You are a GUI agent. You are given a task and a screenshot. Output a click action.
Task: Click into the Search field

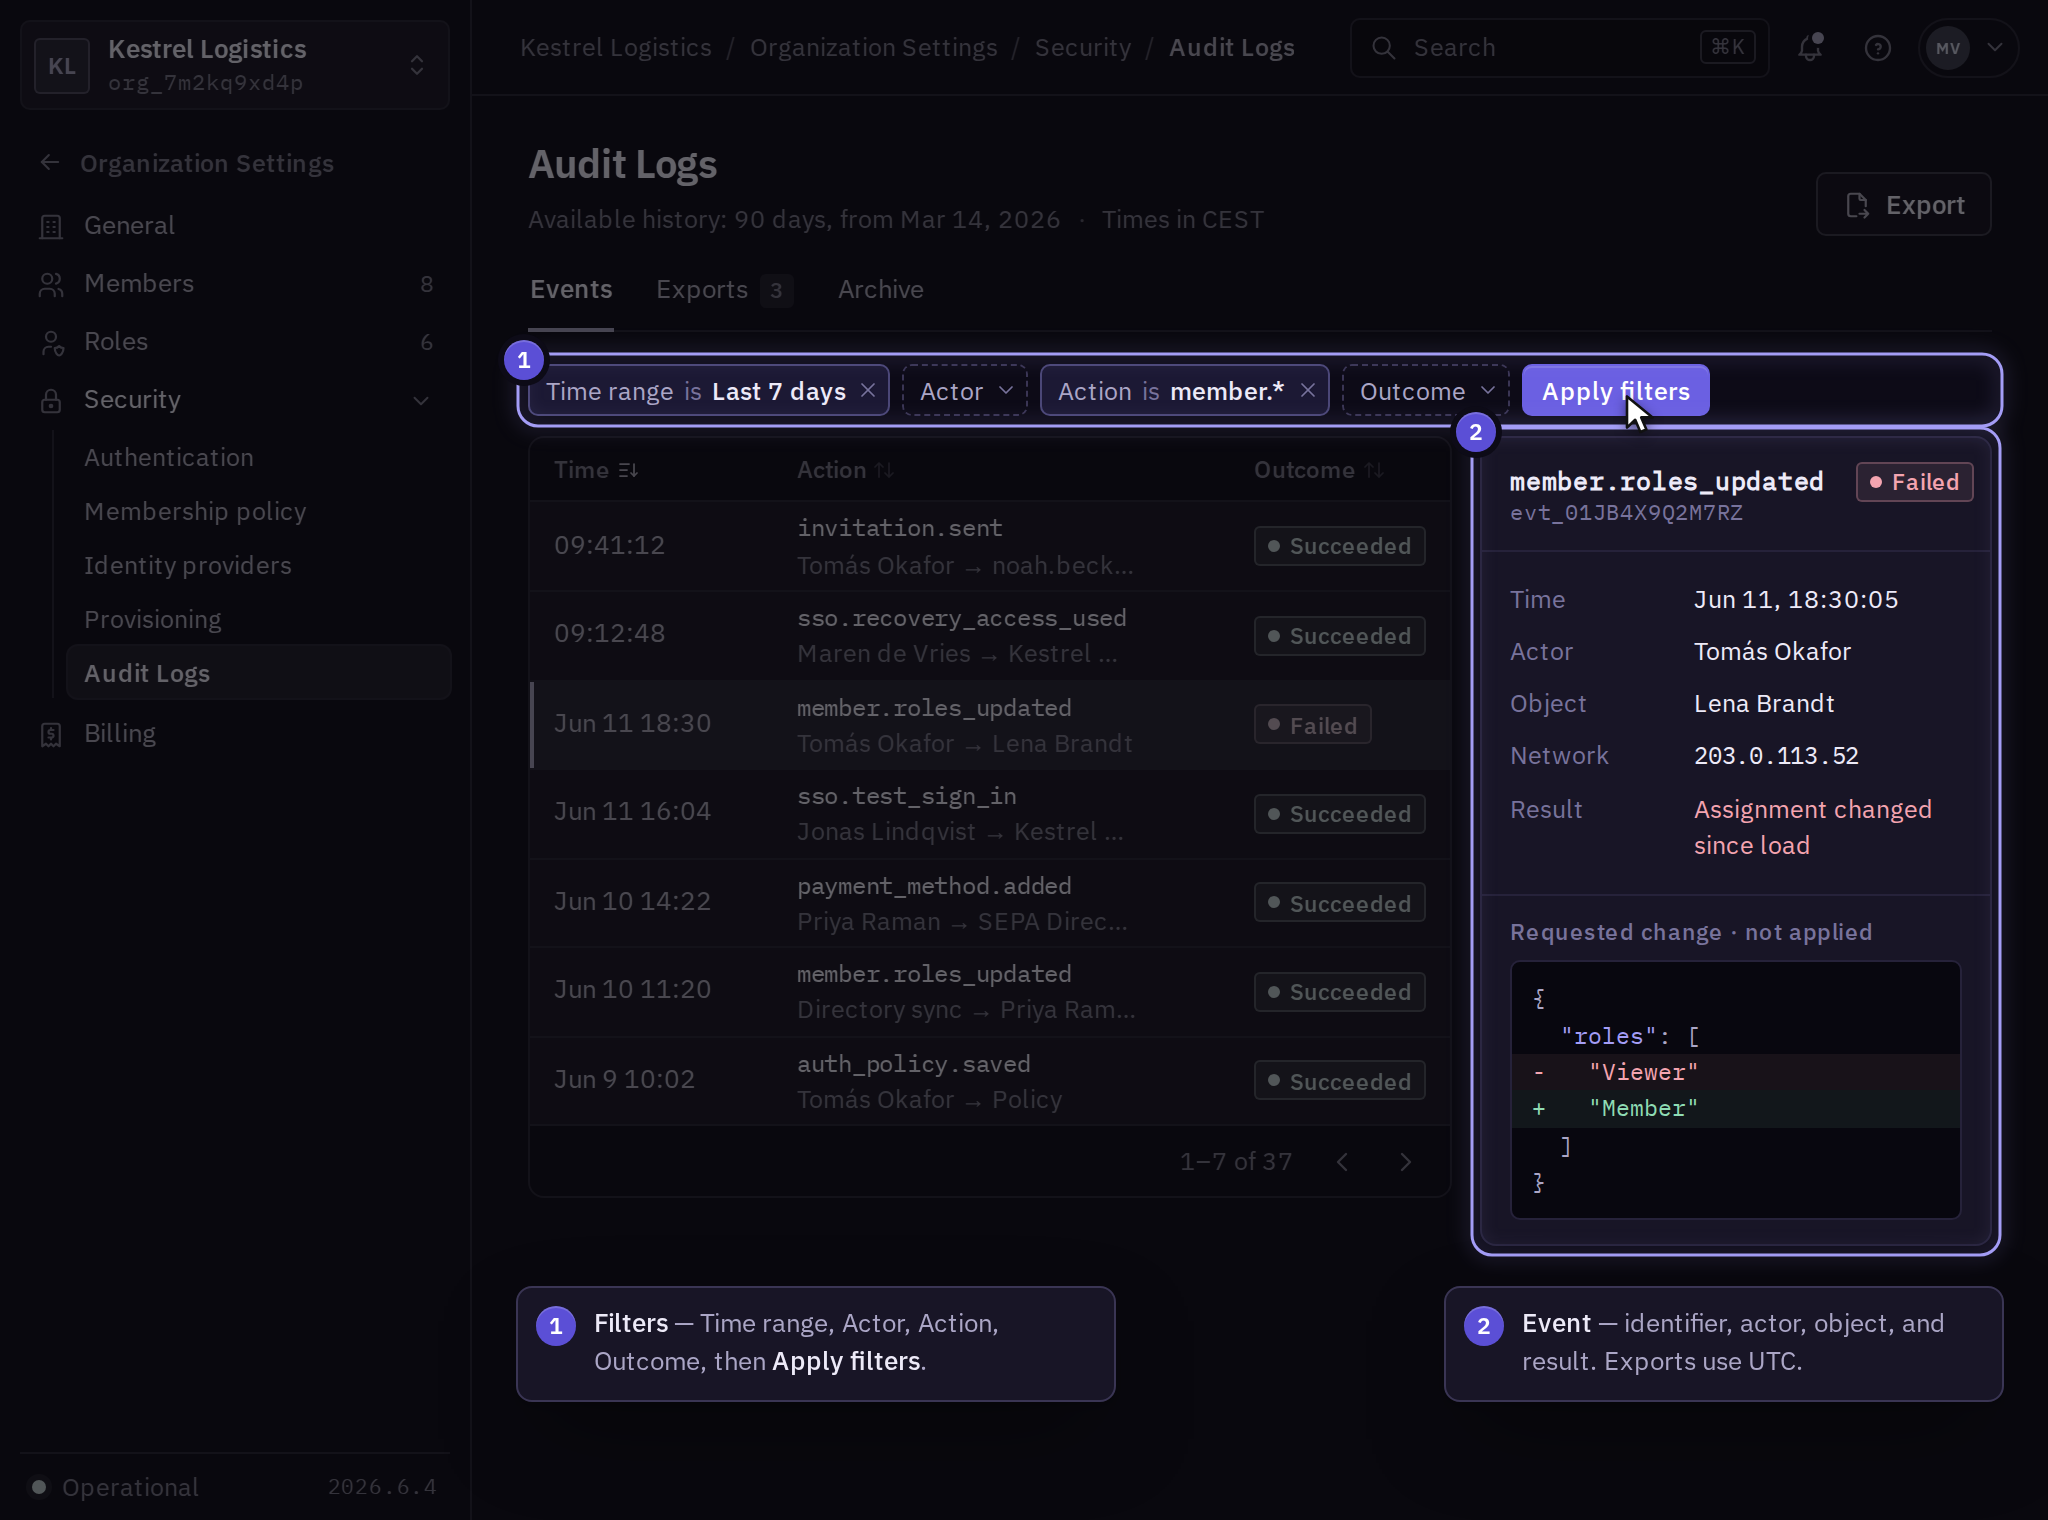(1559, 47)
